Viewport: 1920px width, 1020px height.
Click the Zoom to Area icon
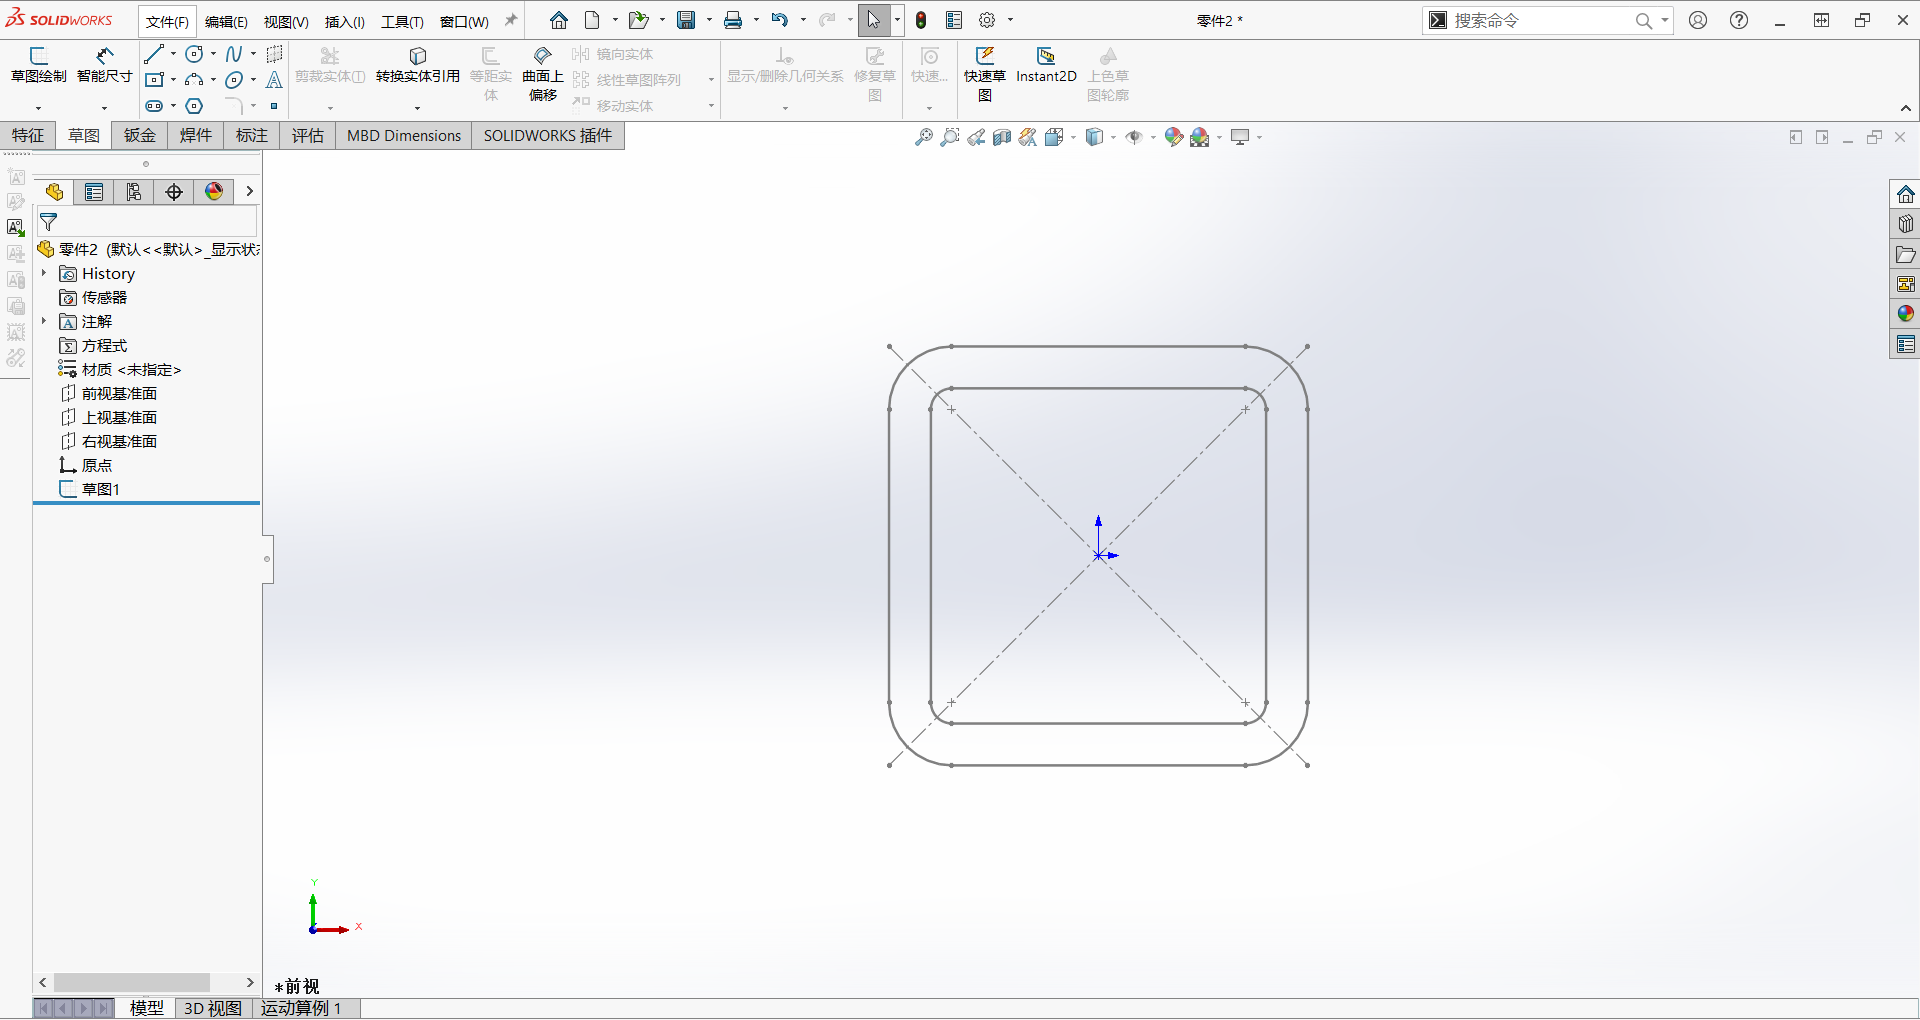pos(950,137)
